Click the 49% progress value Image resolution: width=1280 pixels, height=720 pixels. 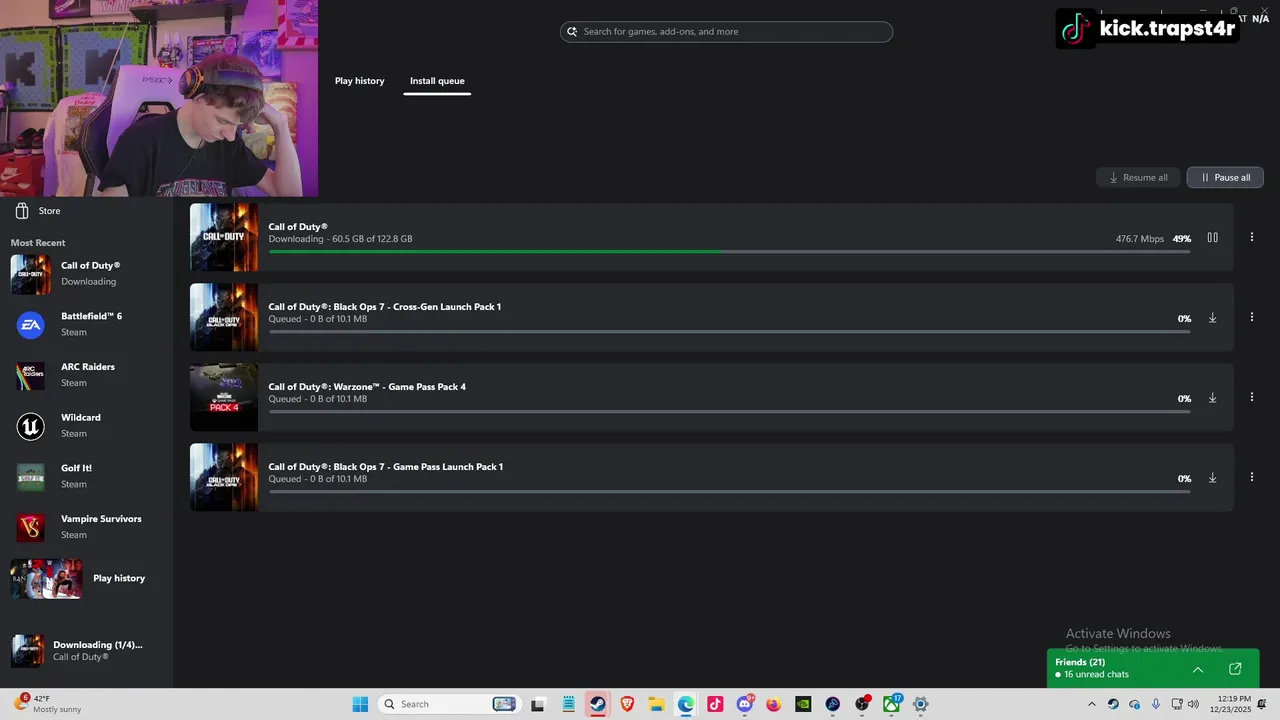1182,239
